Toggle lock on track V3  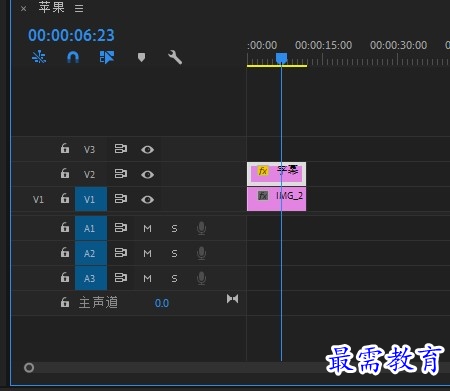(x=65, y=148)
